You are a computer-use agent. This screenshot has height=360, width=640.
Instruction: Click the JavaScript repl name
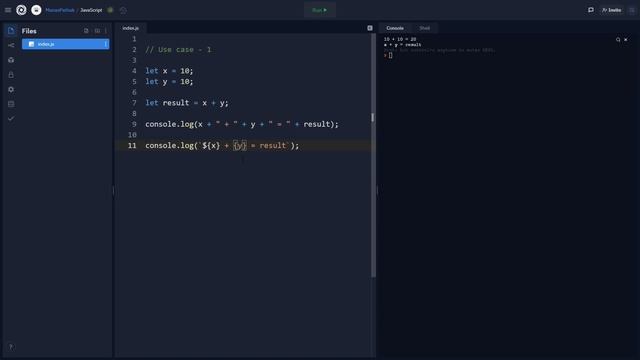(91, 10)
